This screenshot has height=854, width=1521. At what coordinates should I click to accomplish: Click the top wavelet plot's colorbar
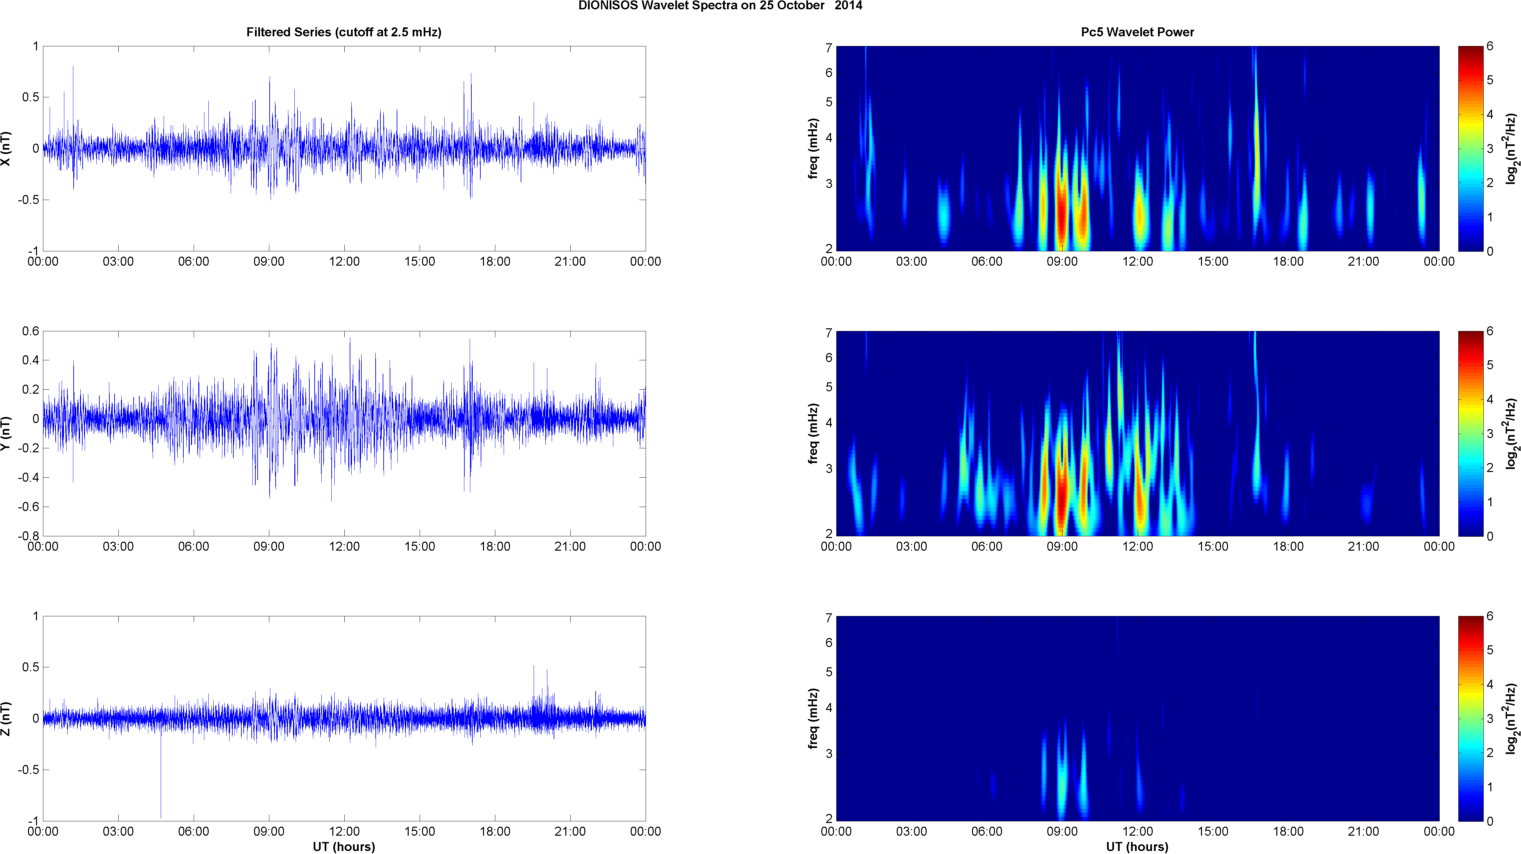tap(1470, 148)
